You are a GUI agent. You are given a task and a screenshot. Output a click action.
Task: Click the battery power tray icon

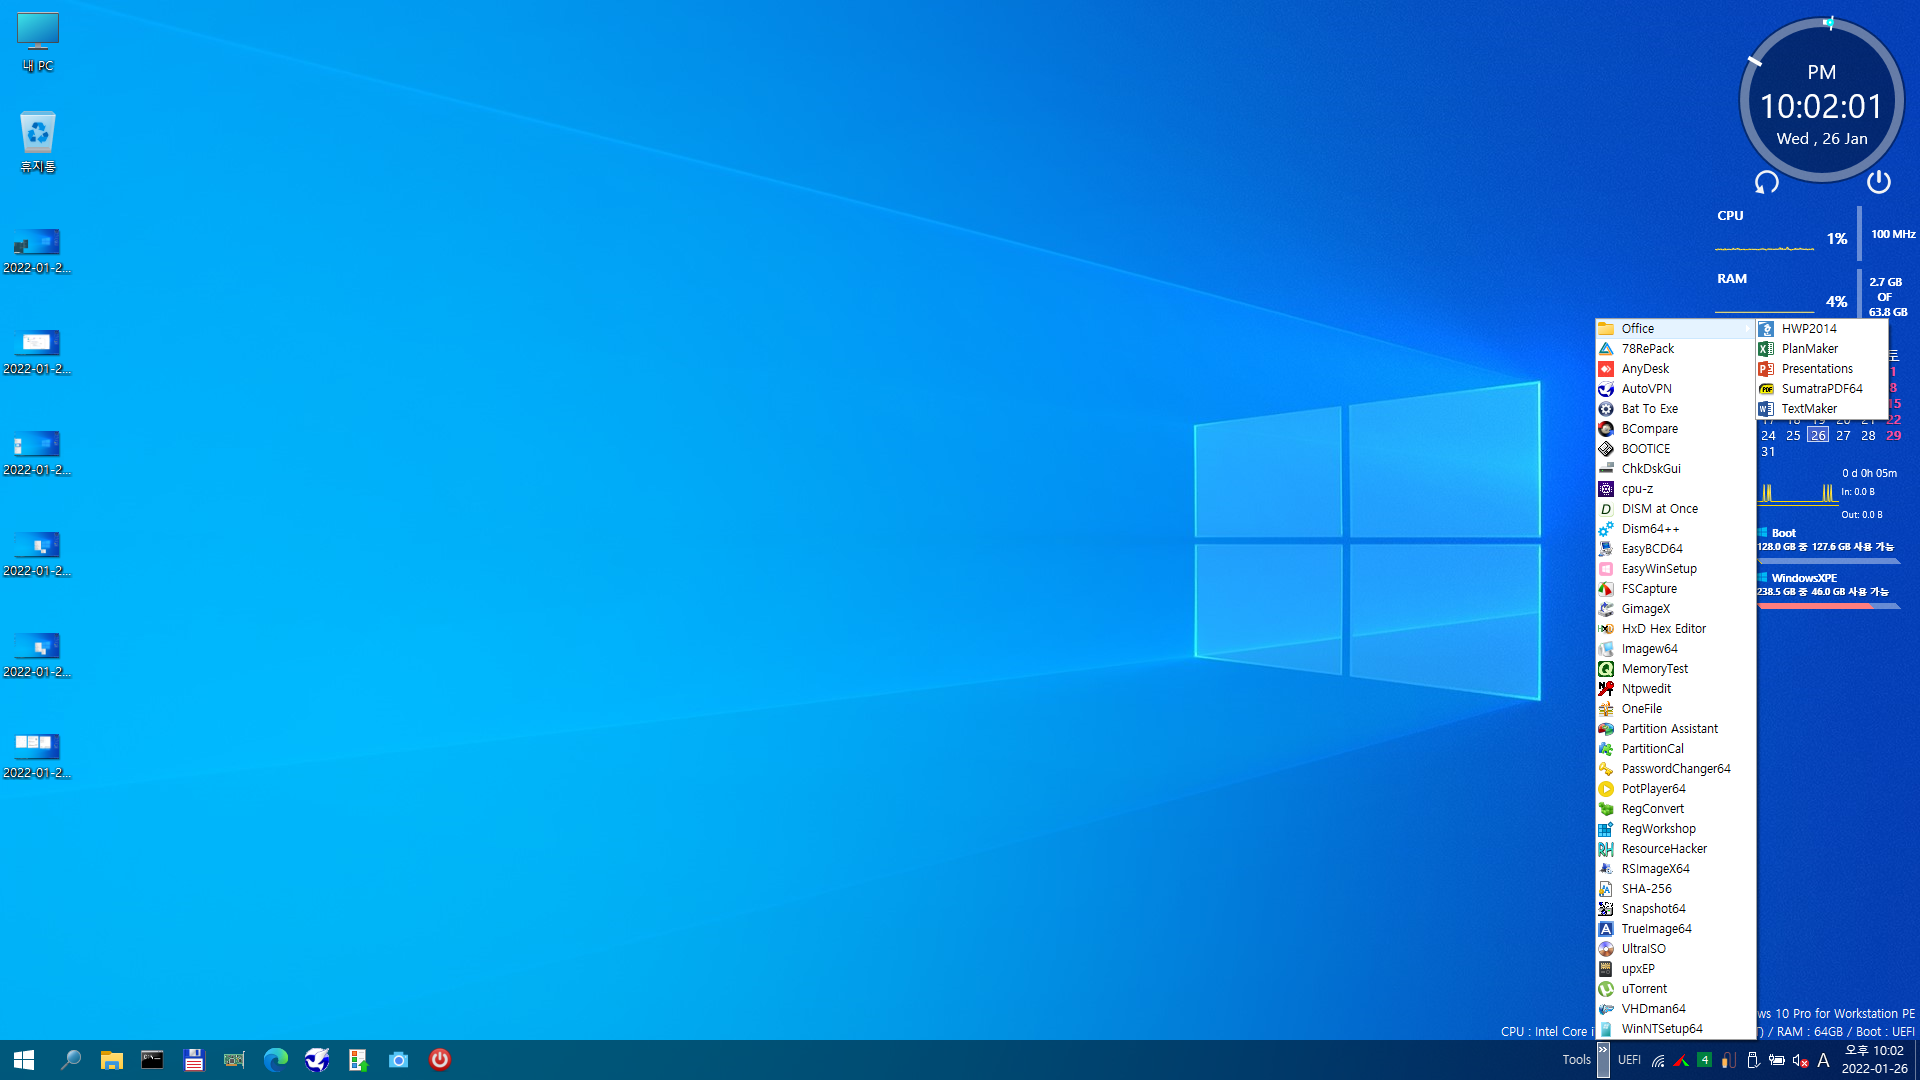[x=1776, y=1060]
